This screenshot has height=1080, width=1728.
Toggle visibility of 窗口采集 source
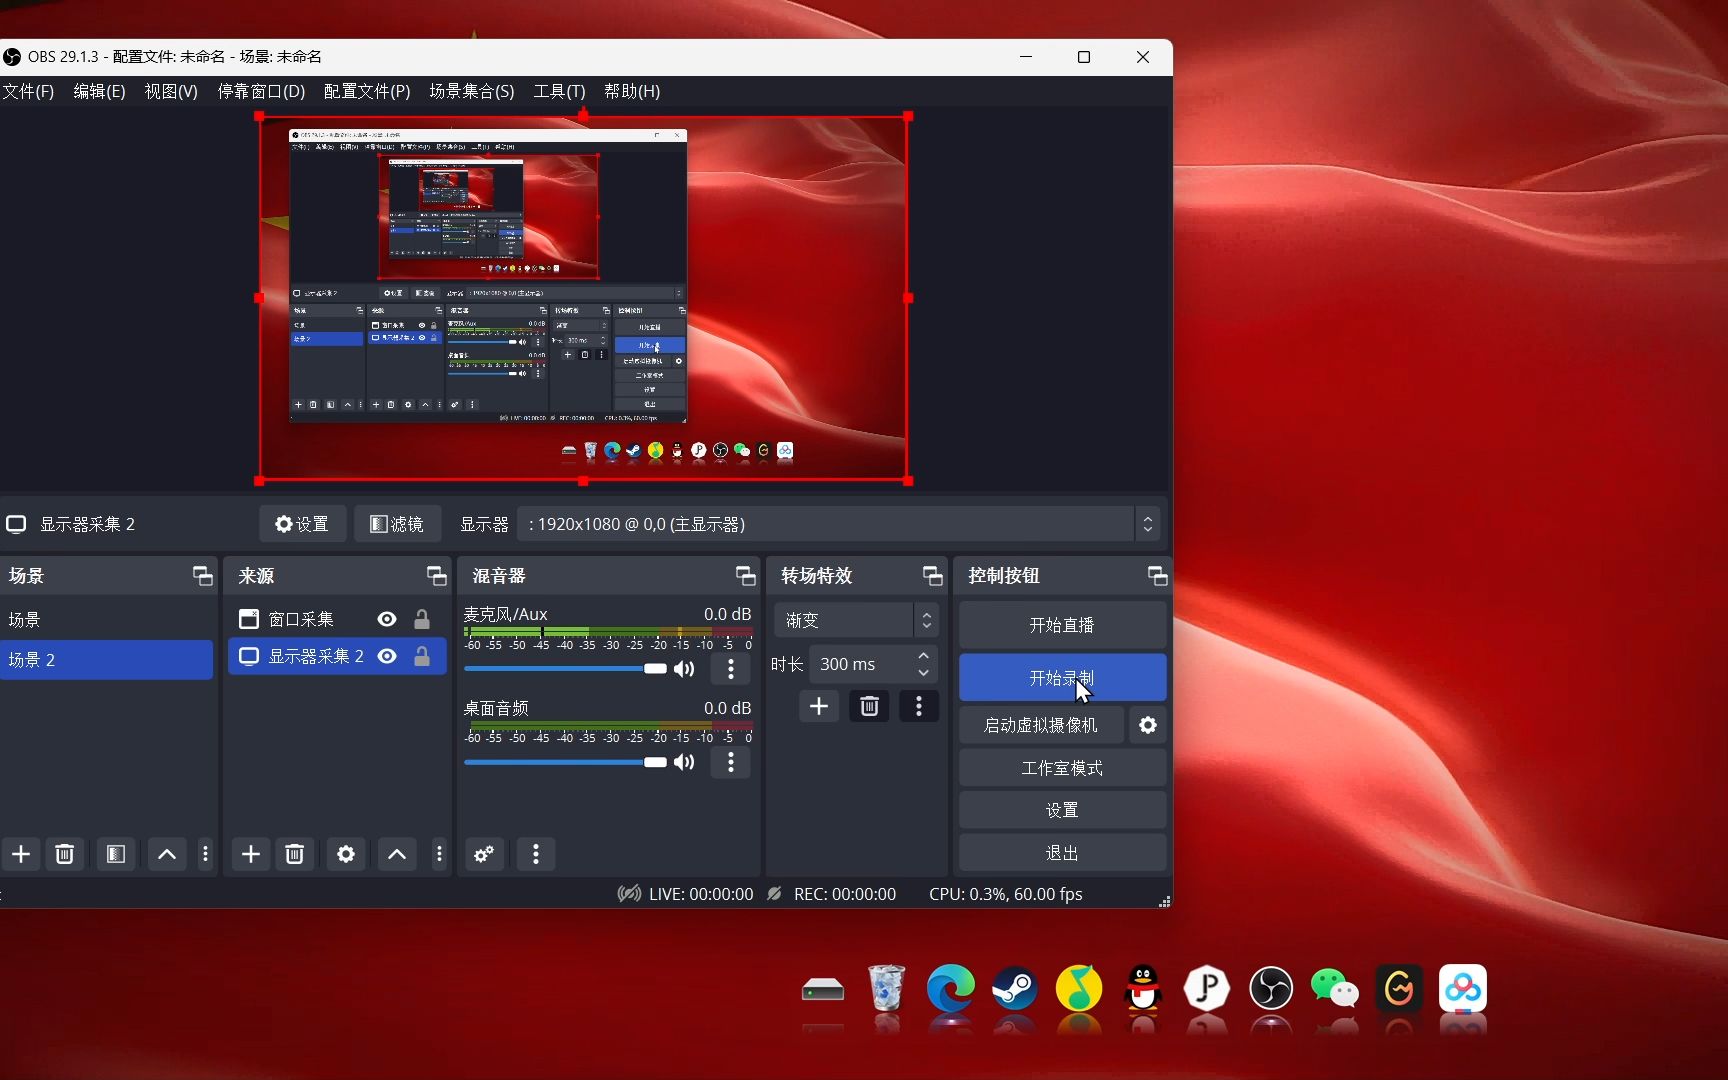pos(387,619)
